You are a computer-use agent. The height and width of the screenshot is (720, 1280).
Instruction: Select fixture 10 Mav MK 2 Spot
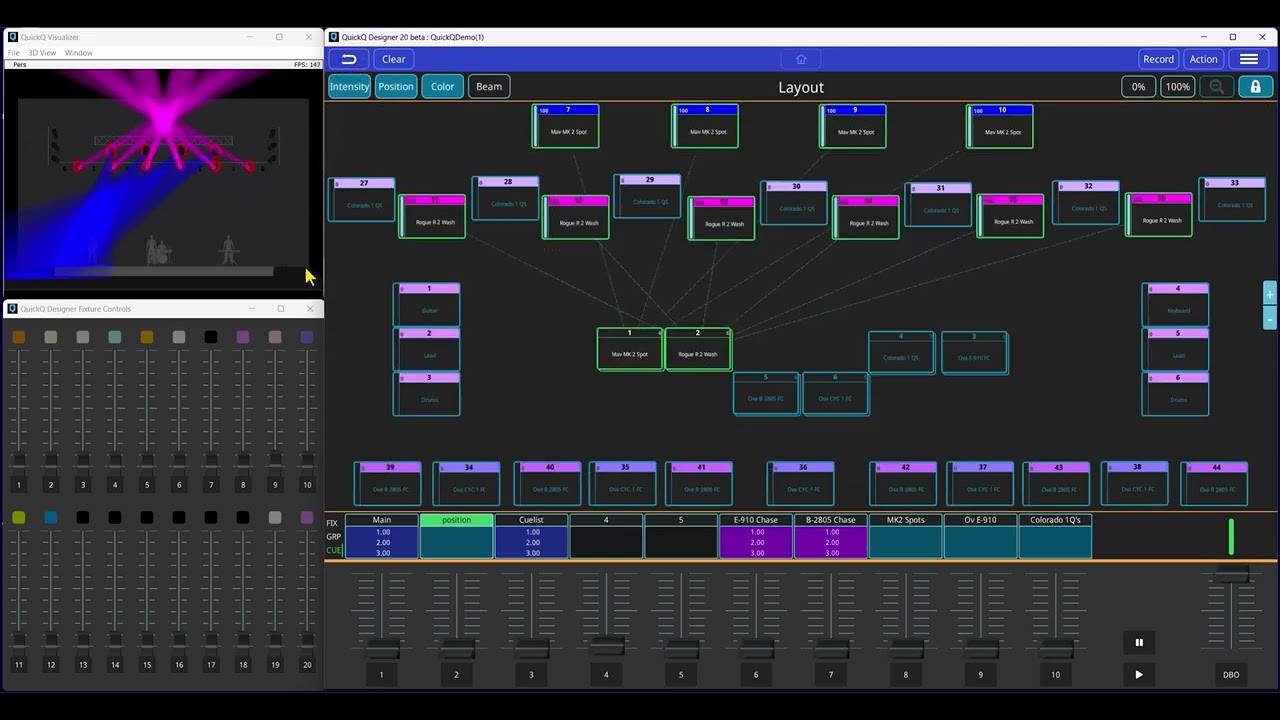pos(1000,126)
